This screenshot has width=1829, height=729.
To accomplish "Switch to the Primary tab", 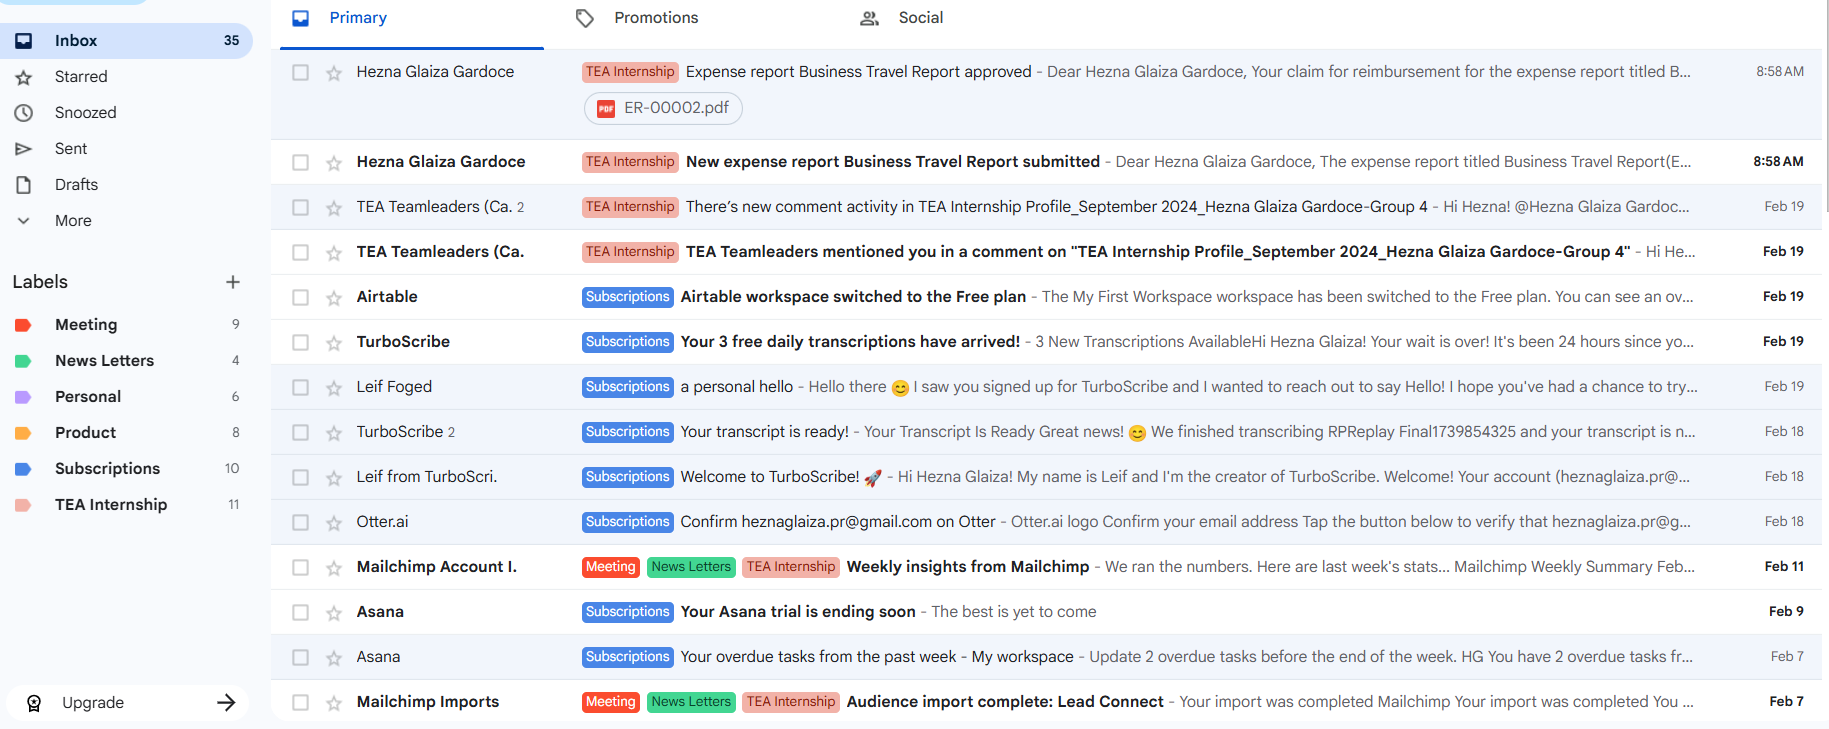I will pyautogui.click(x=412, y=20).
